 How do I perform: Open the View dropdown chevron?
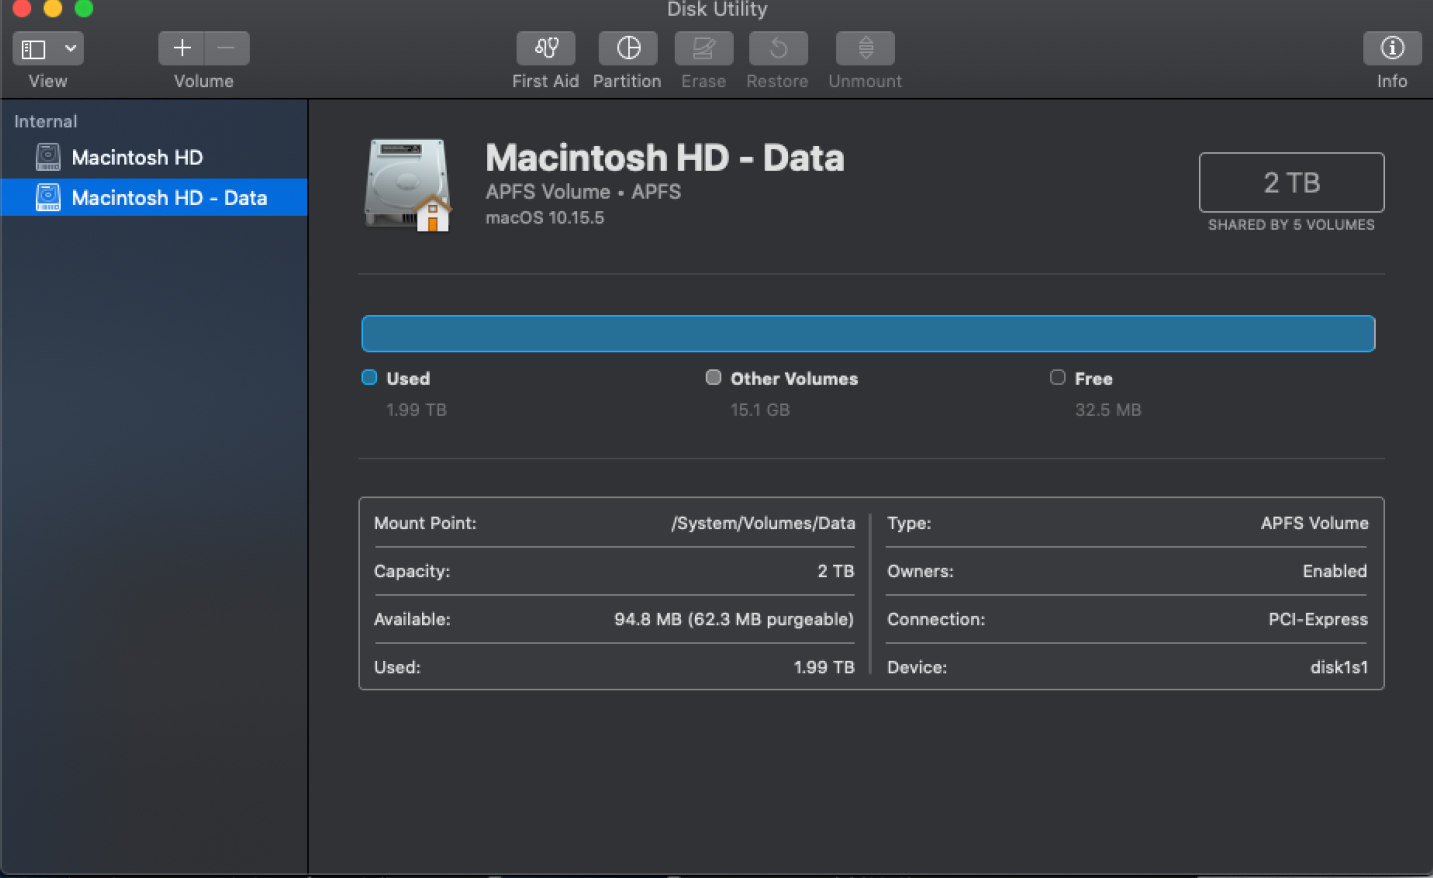(71, 48)
